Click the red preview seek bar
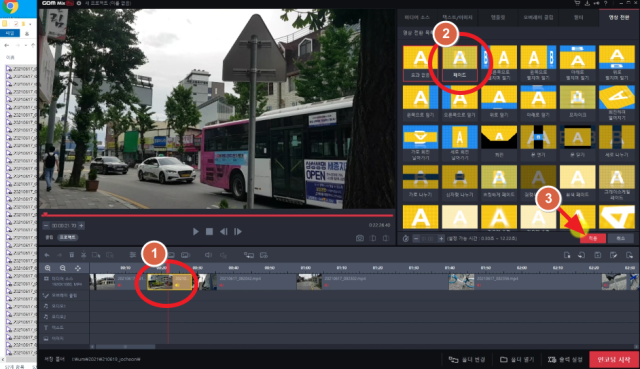The image size is (640, 369). pos(217,215)
